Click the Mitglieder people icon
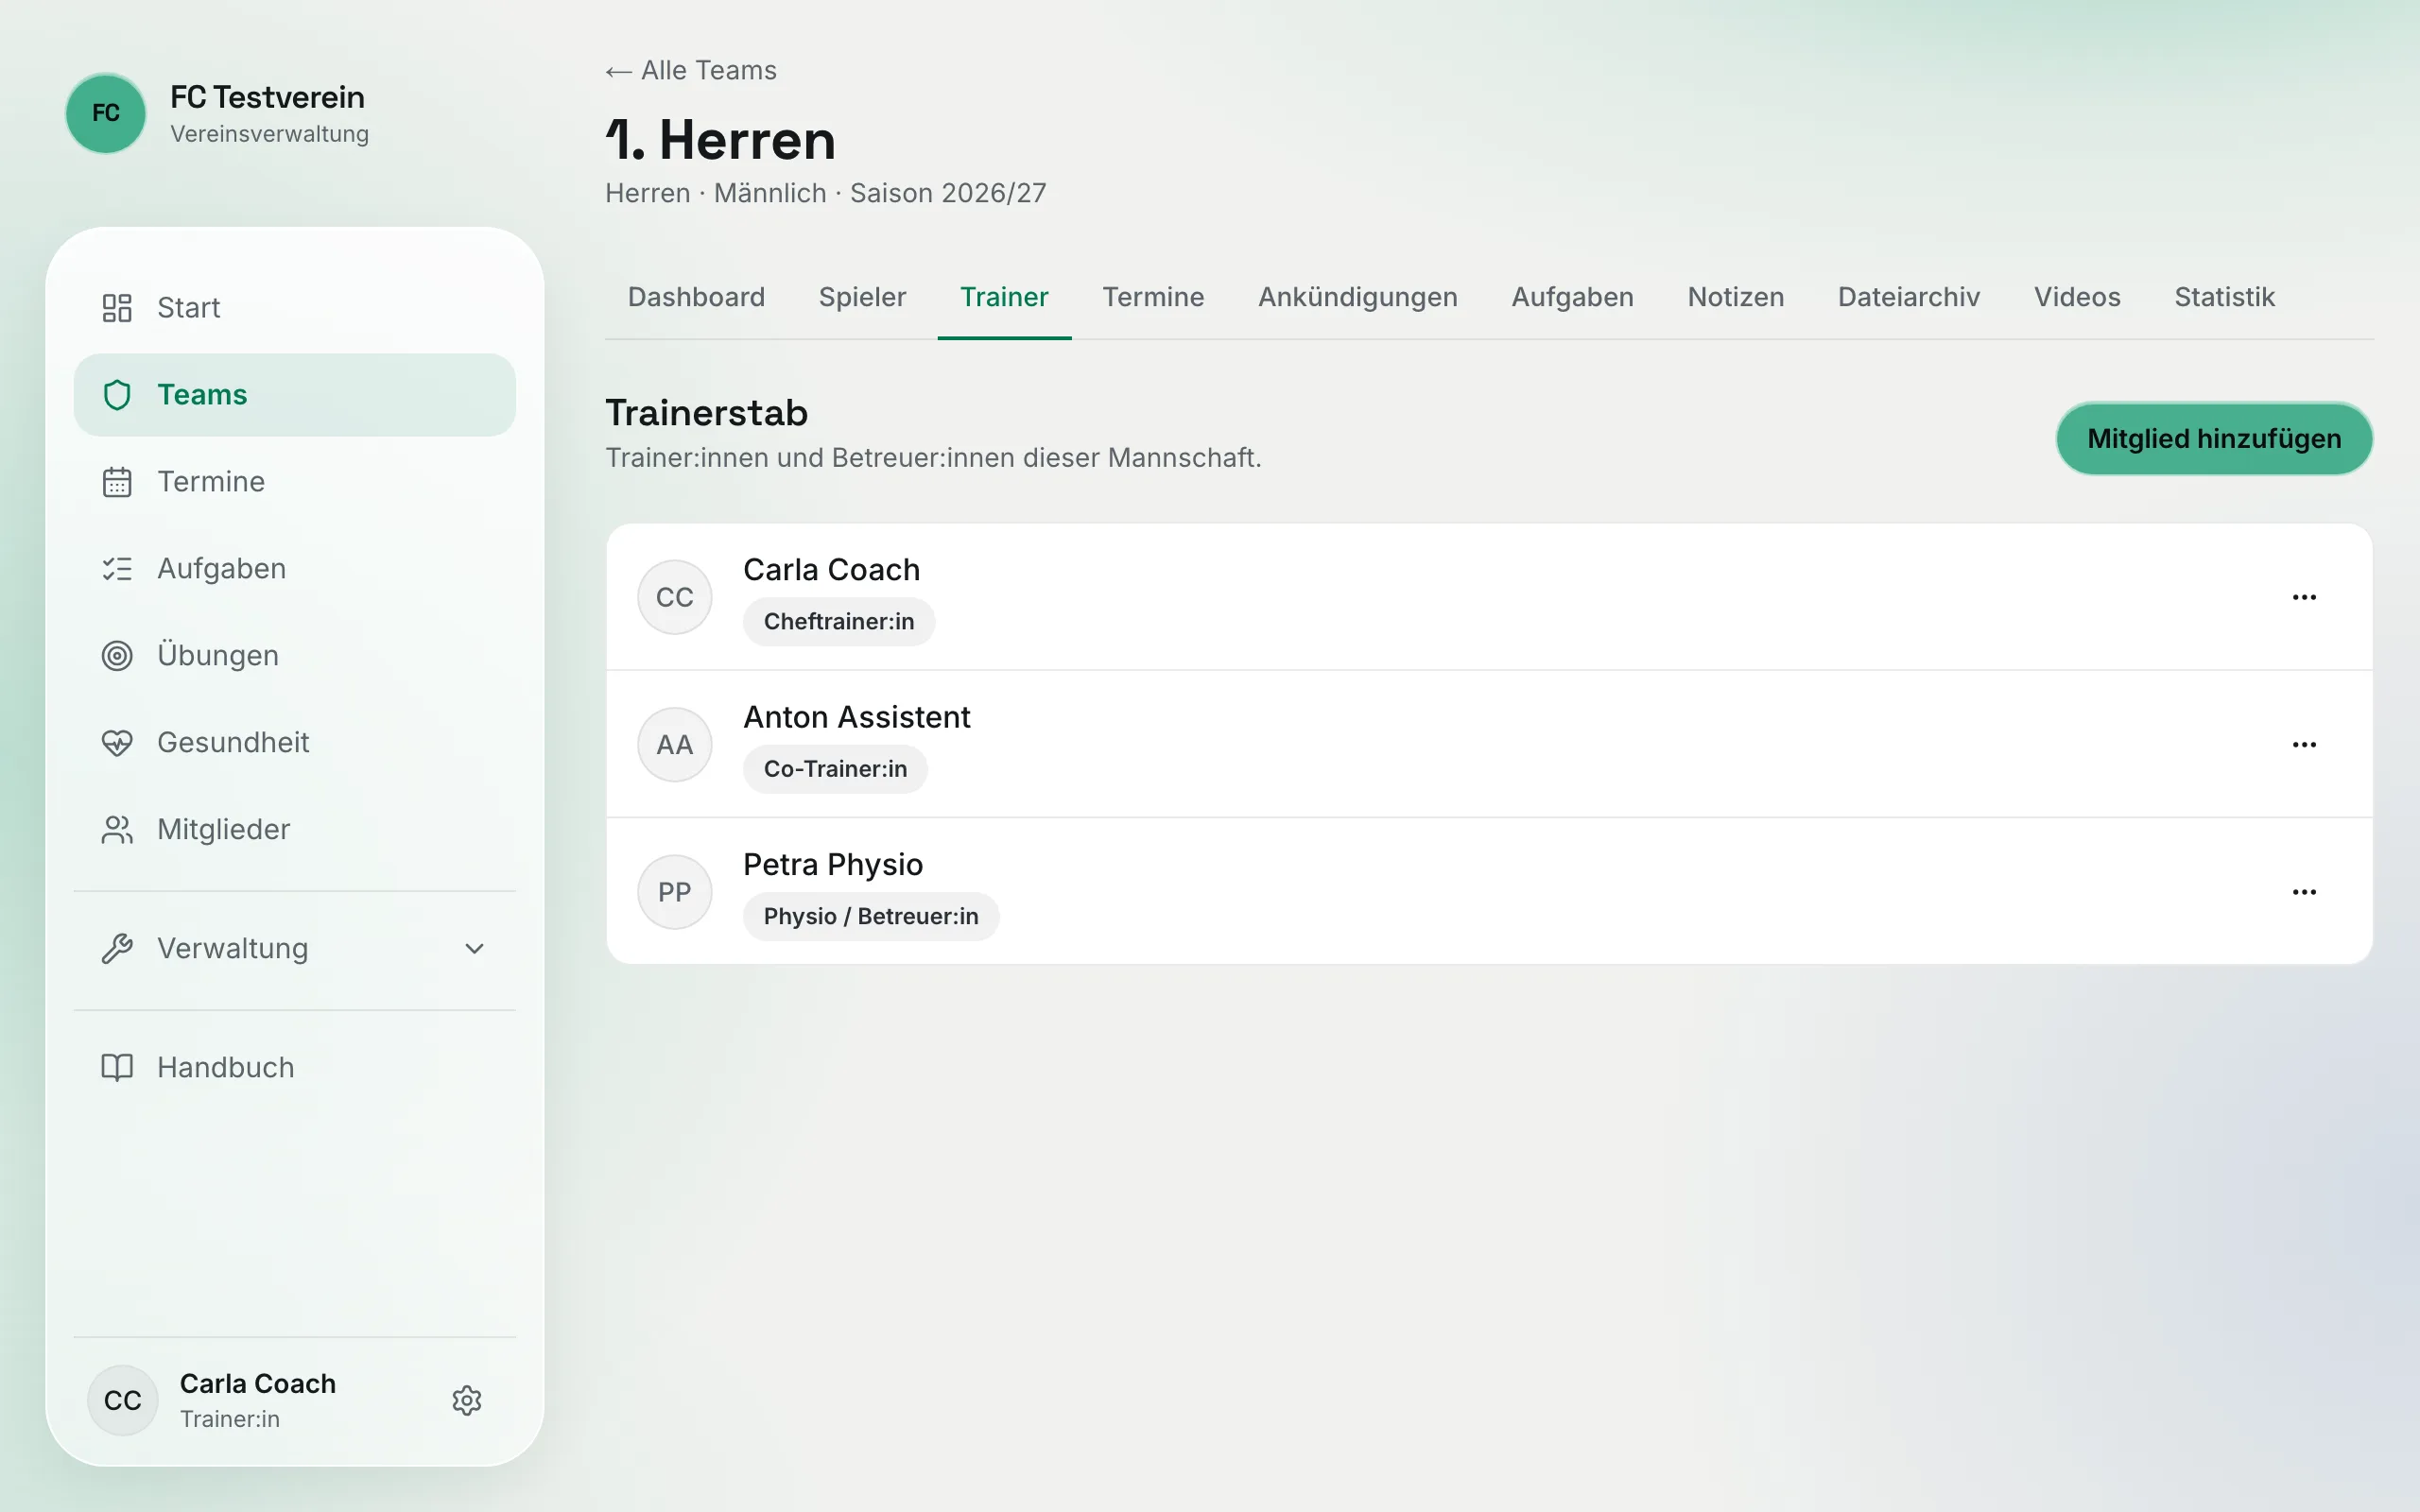Viewport: 2420px width, 1512px height. [117, 830]
